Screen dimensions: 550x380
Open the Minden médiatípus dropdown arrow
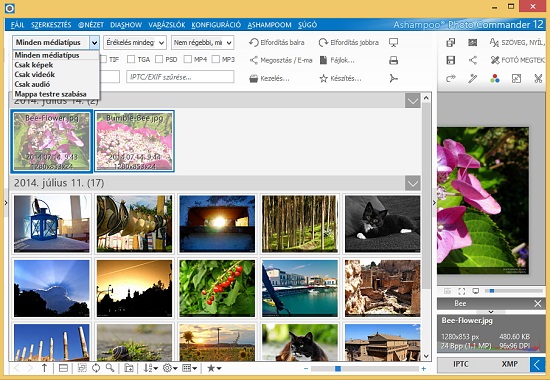click(x=94, y=43)
